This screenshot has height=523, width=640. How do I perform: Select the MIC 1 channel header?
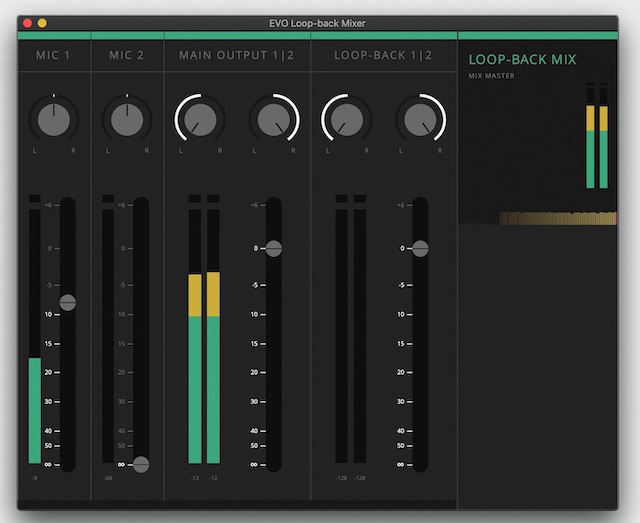pyautogui.click(x=54, y=55)
